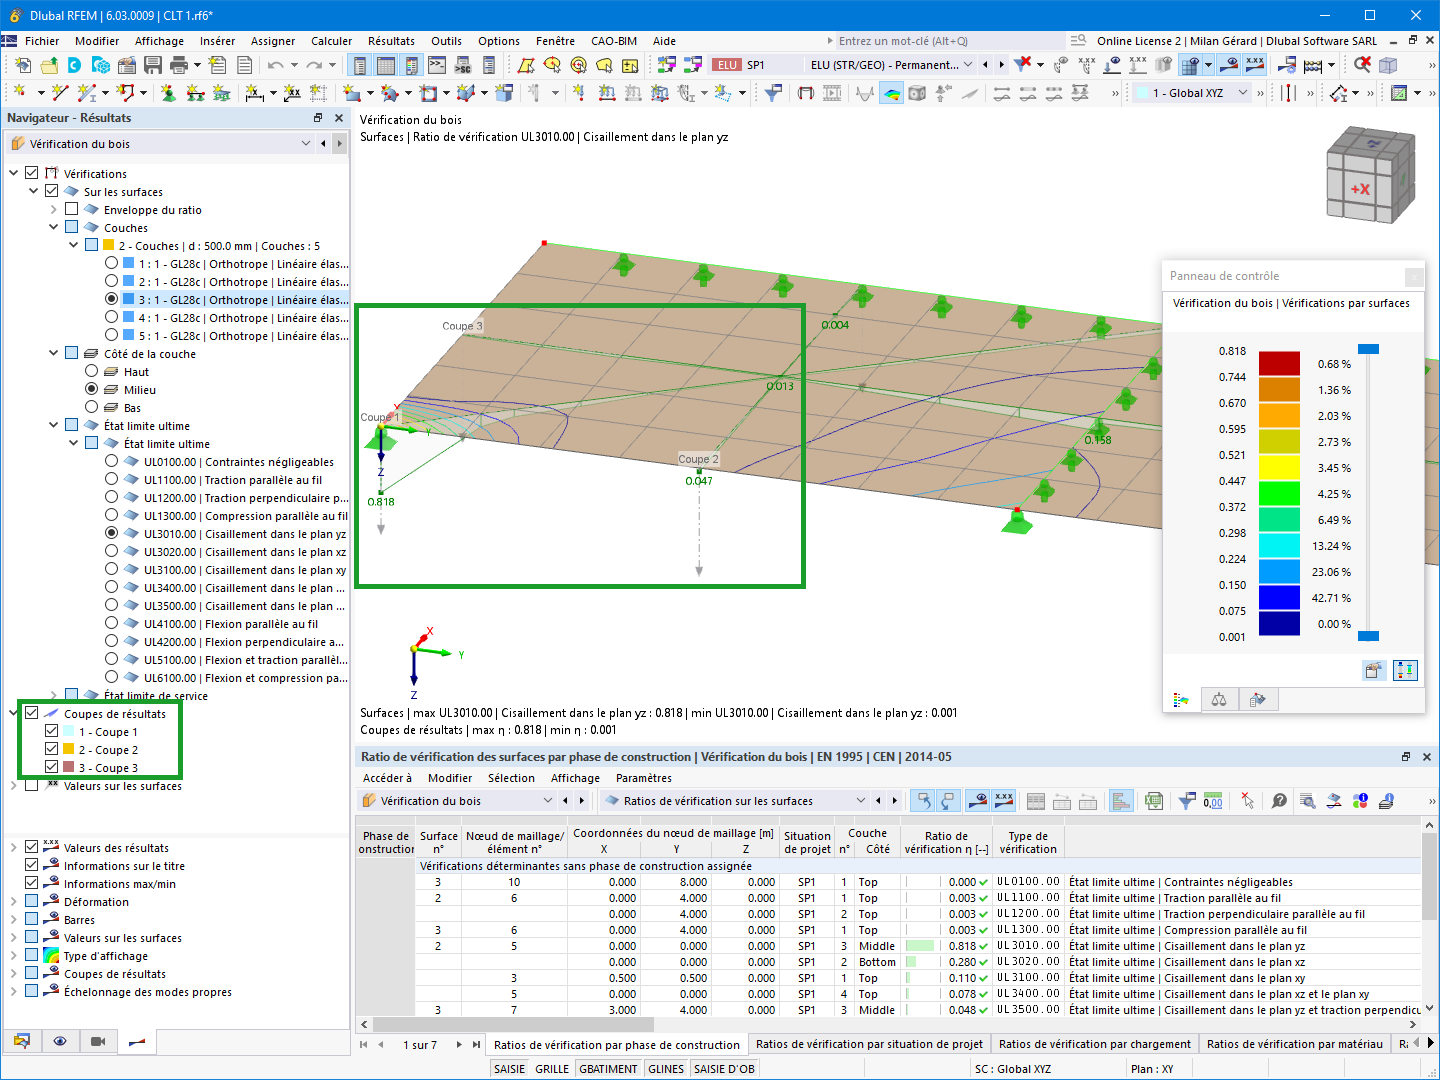Click the Save file floppy disk icon

click(153, 65)
